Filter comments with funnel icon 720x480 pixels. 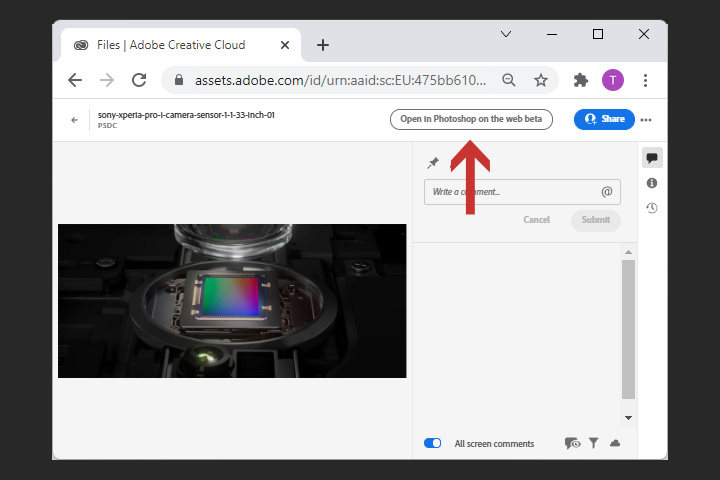593,443
